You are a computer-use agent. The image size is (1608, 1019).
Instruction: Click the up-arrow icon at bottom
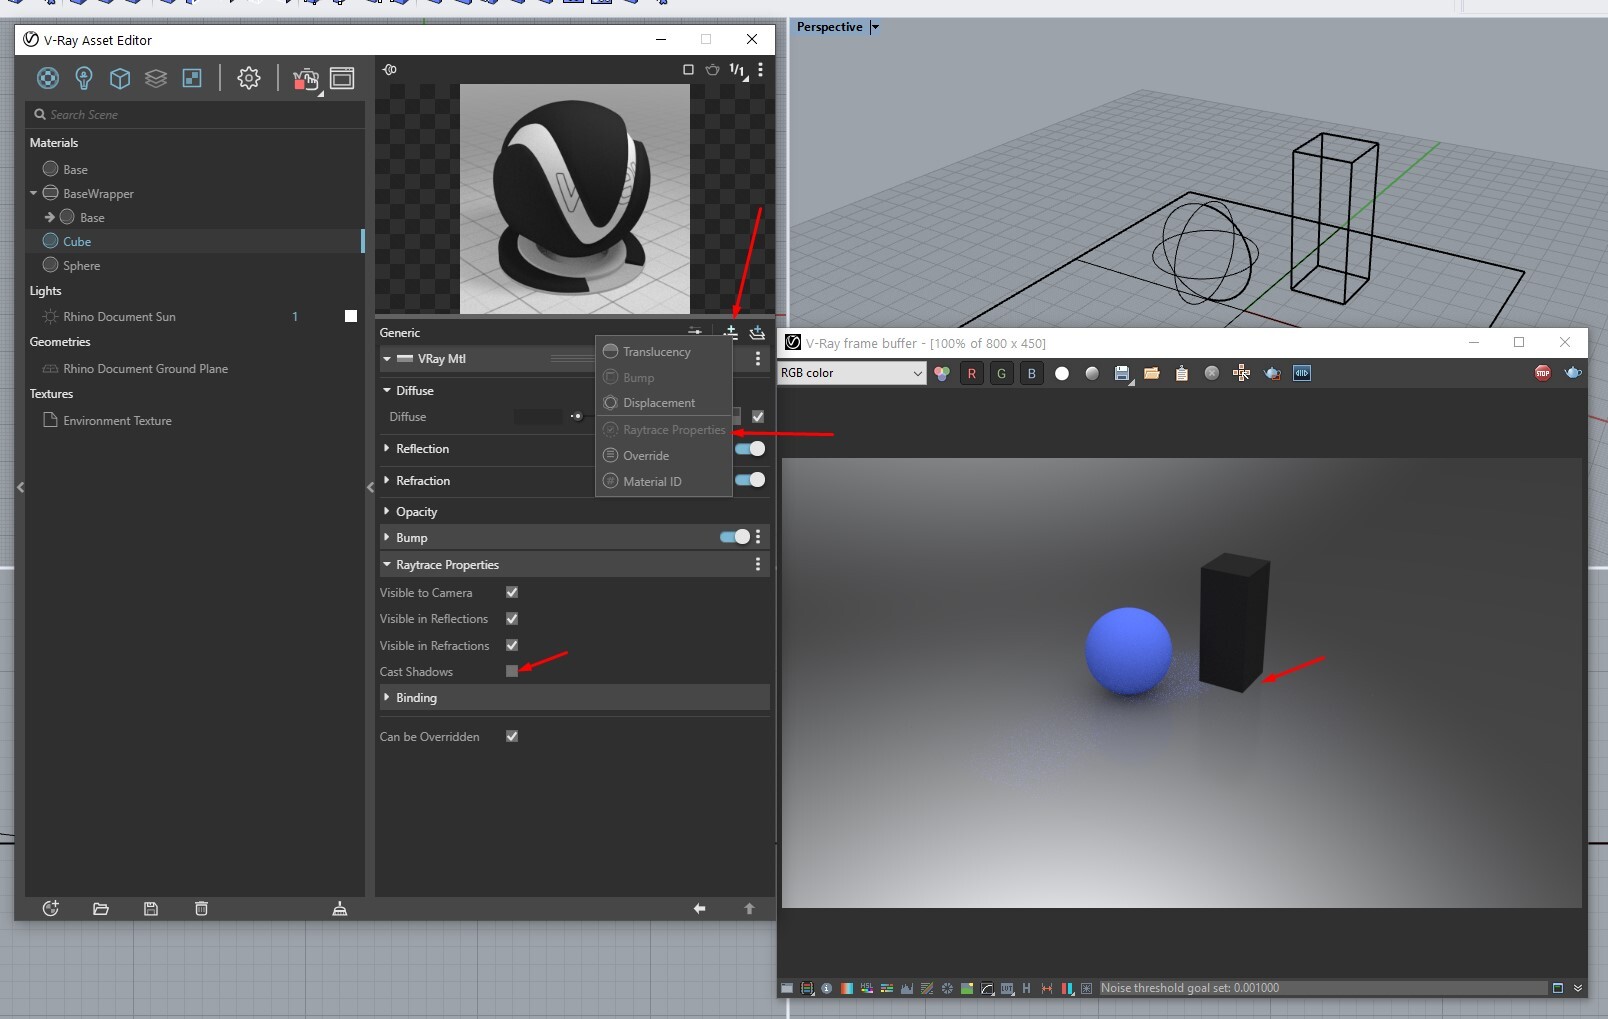point(749,908)
